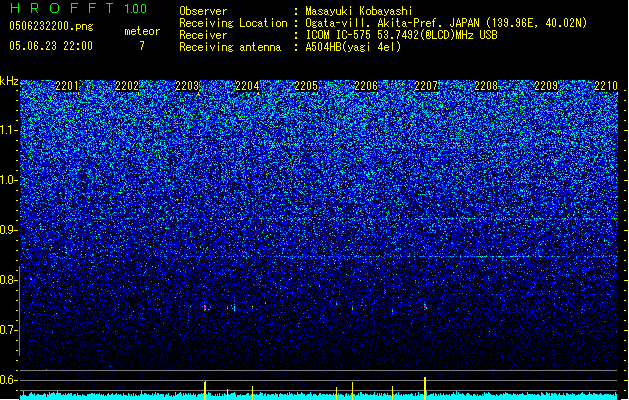This screenshot has height=400, width=629.
Task: Click the meteor echo after 2203
Action: [205, 308]
